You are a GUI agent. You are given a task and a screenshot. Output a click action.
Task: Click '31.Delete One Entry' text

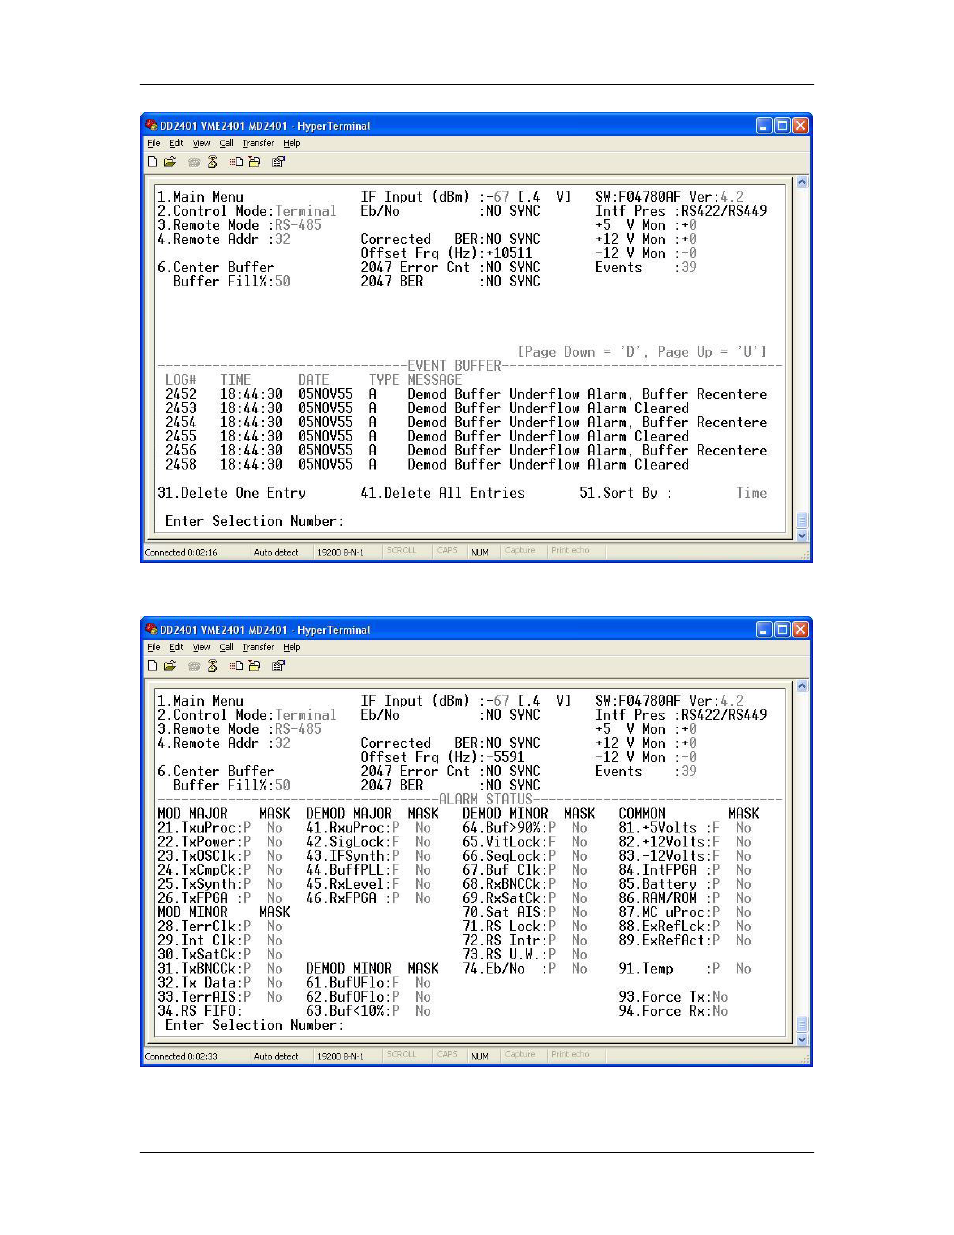pyautogui.click(x=231, y=493)
